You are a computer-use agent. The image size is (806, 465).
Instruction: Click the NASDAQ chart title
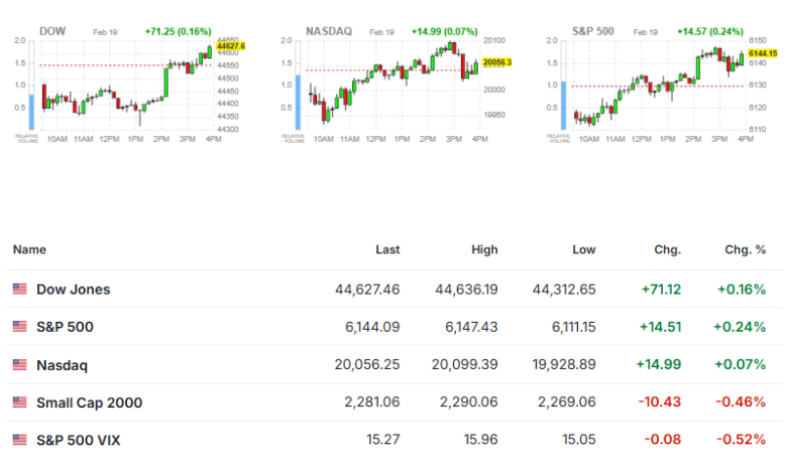click(x=329, y=31)
